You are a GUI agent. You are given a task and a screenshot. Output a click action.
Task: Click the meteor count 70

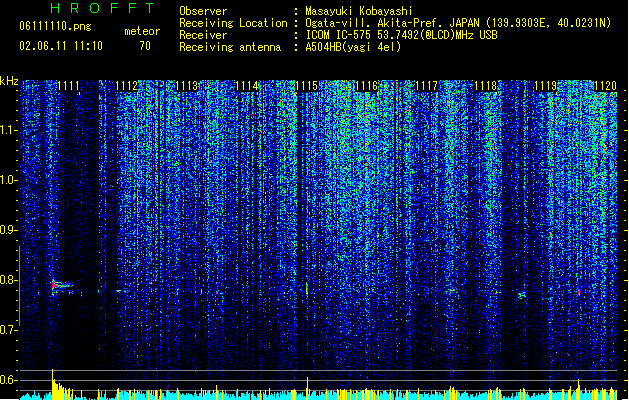[145, 46]
